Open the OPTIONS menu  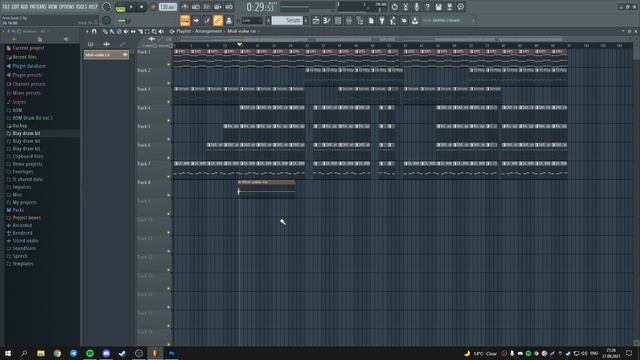pos(67,7)
